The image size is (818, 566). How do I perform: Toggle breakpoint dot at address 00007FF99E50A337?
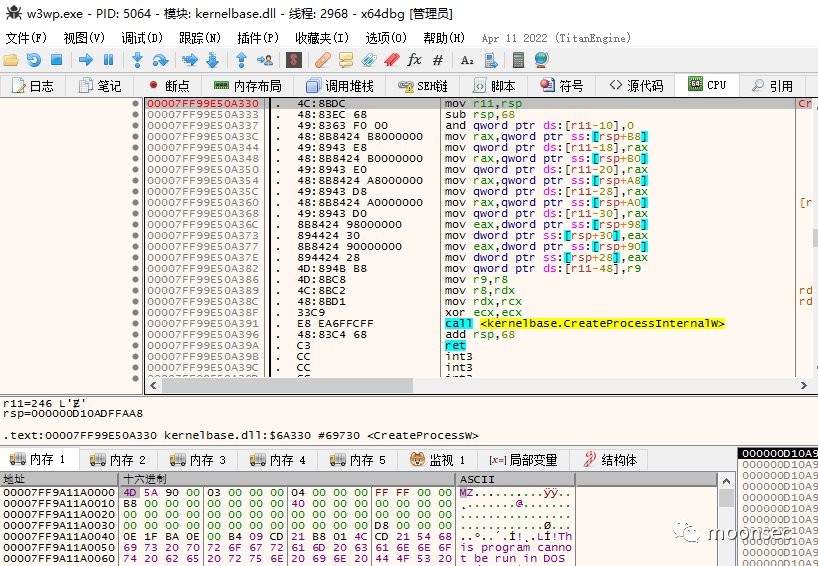[136, 125]
